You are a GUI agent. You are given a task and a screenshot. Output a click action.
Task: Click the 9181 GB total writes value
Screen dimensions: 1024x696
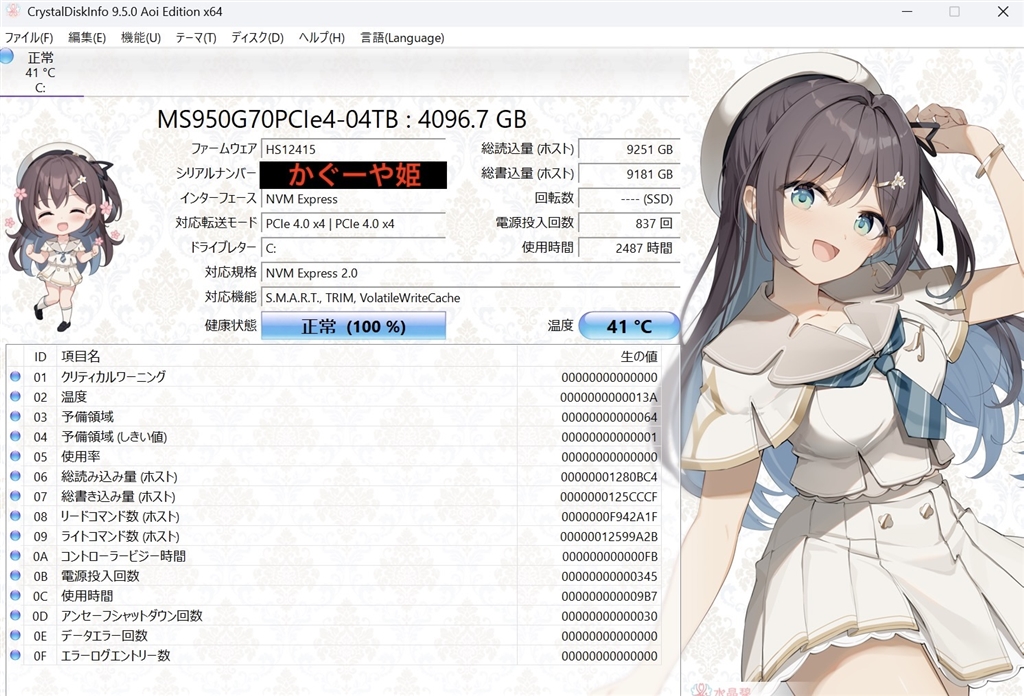pyautogui.click(x=629, y=174)
